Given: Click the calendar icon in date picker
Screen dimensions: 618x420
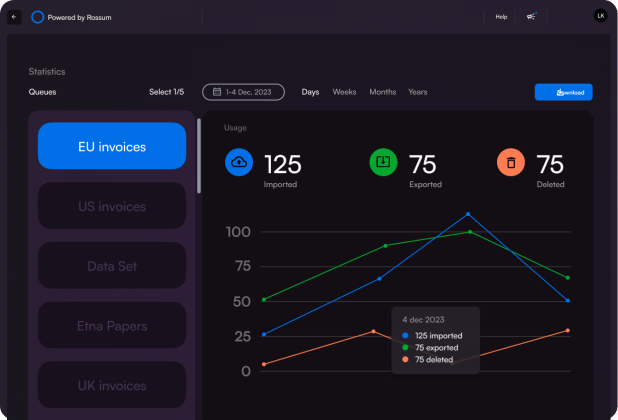Looking at the screenshot, I should [x=215, y=92].
